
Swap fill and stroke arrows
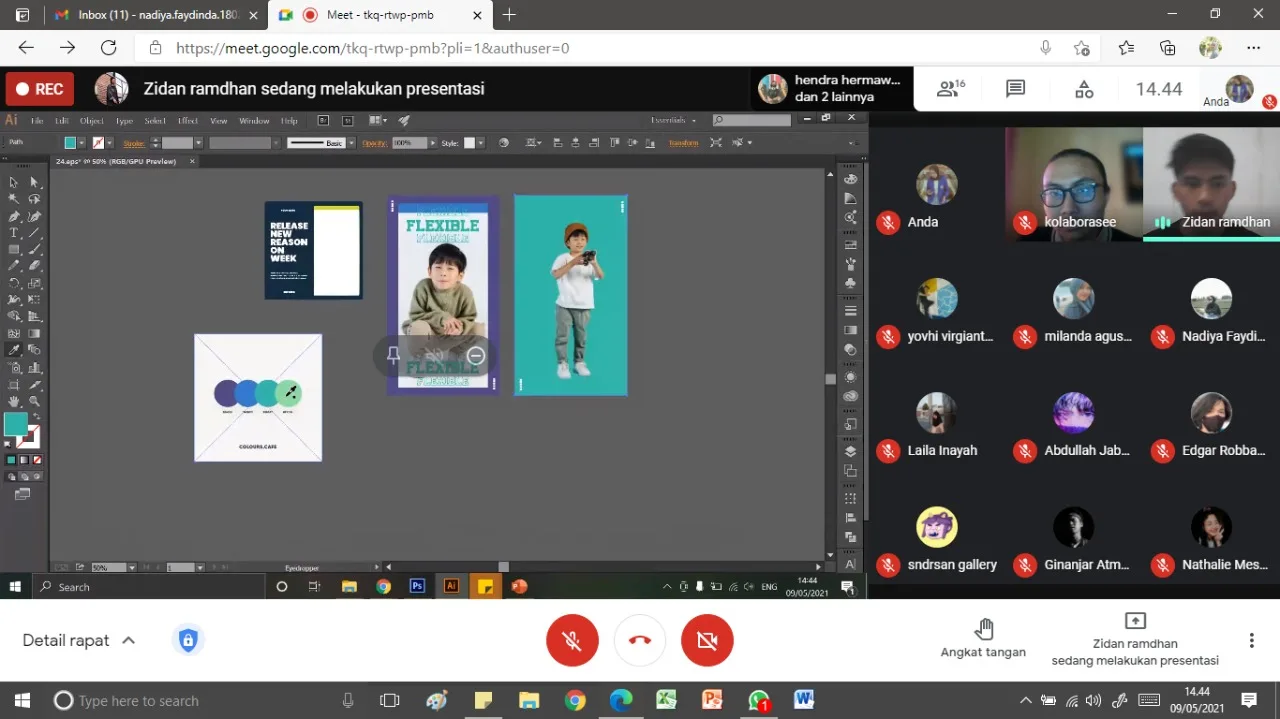coord(36,416)
